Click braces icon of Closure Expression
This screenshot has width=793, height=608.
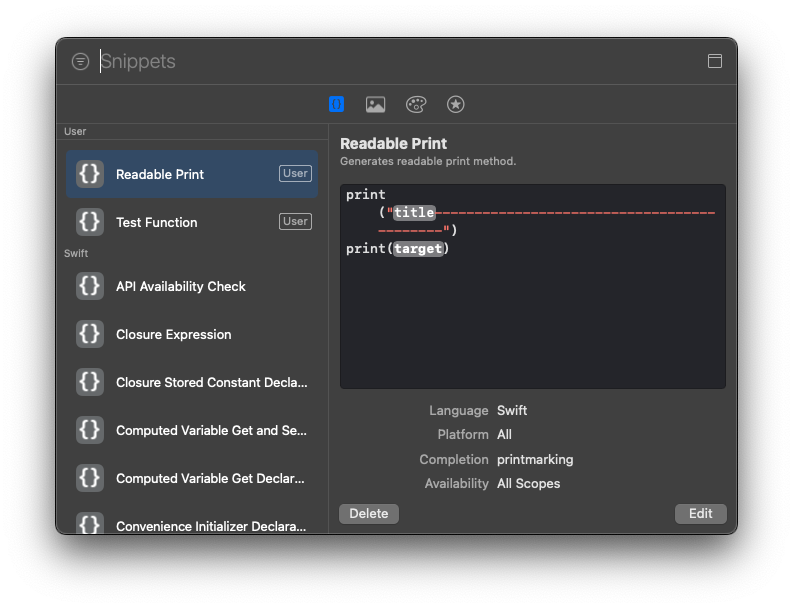tap(90, 334)
